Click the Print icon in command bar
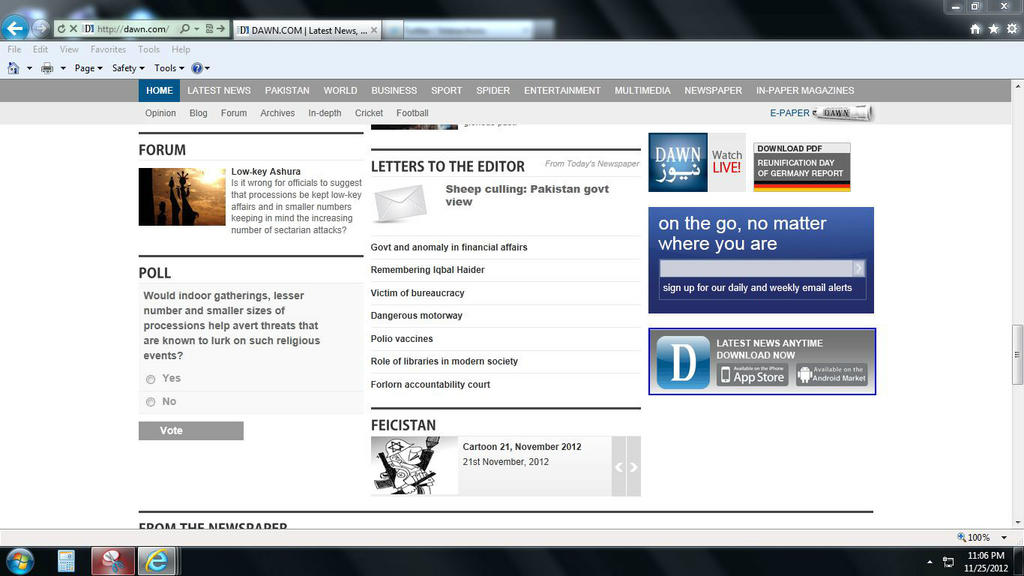The width and height of the screenshot is (1024, 576). 47,68
